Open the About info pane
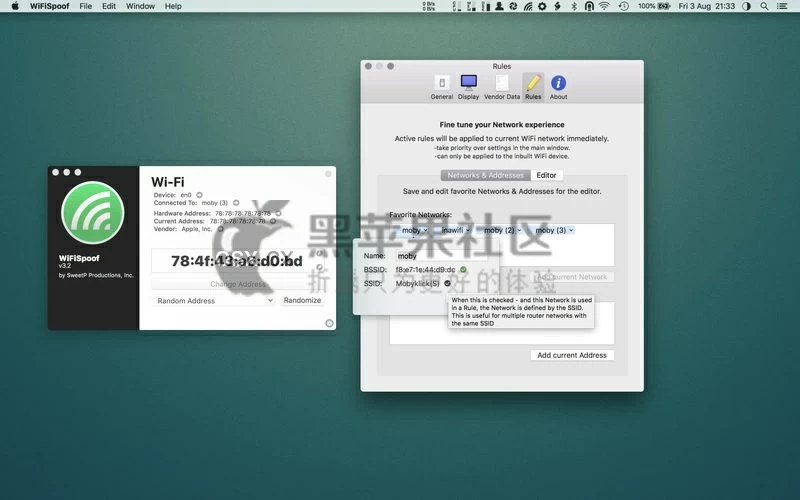 (559, 87)
